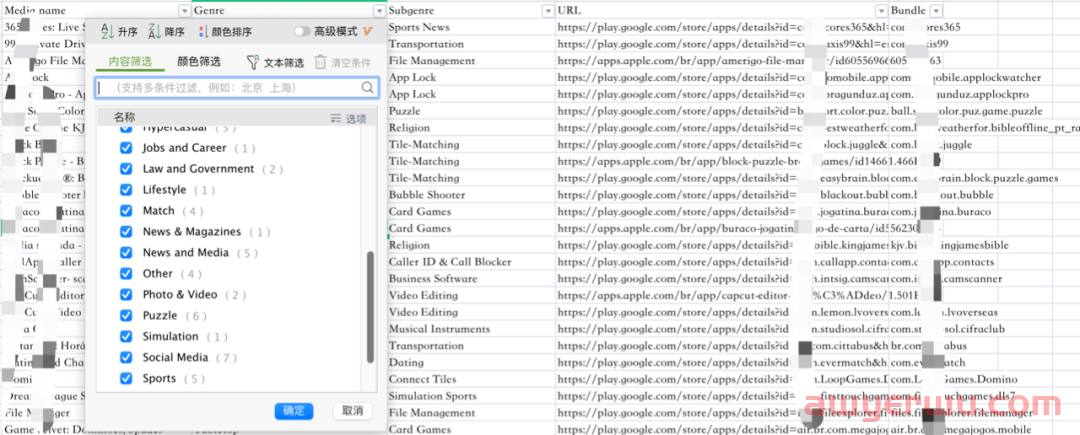The width and height of the screenshot is (1080, 435).
Task: Uncheck the Photo & Video checkbox
Action: coord(126,295)
